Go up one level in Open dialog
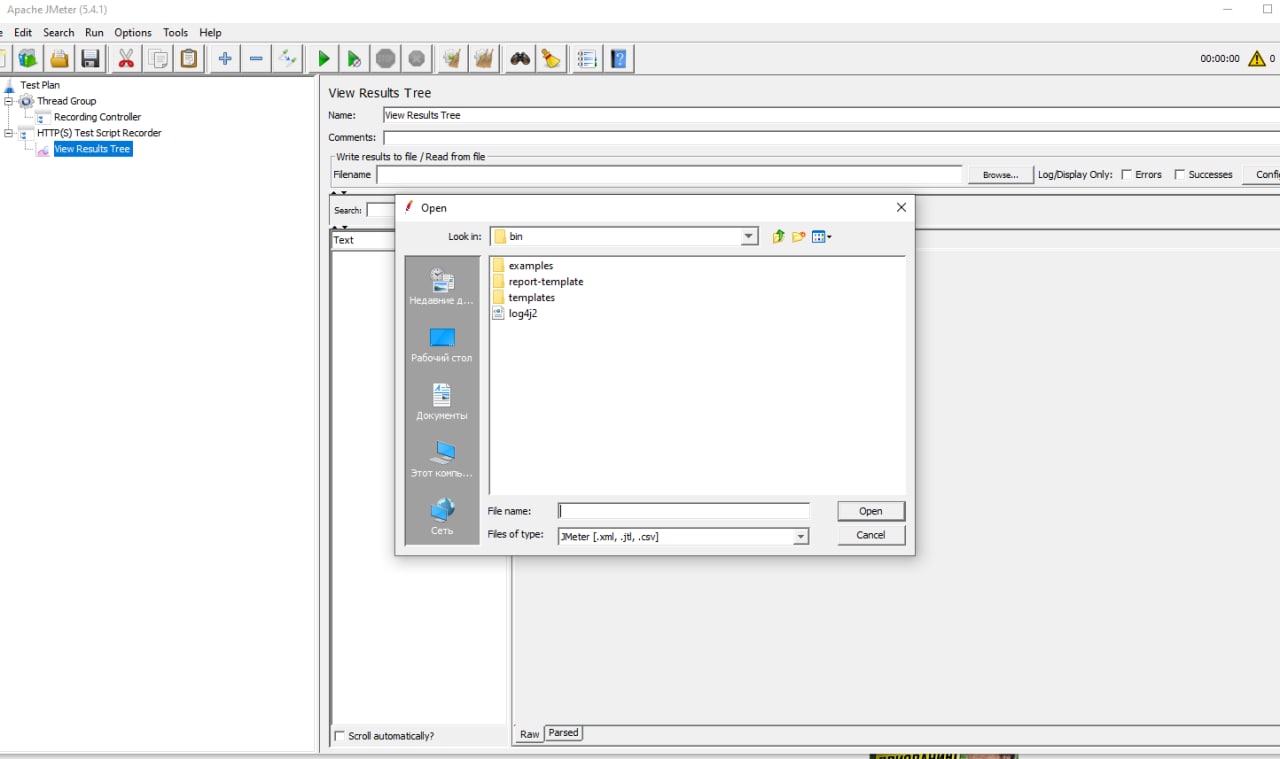 (778, 237)
